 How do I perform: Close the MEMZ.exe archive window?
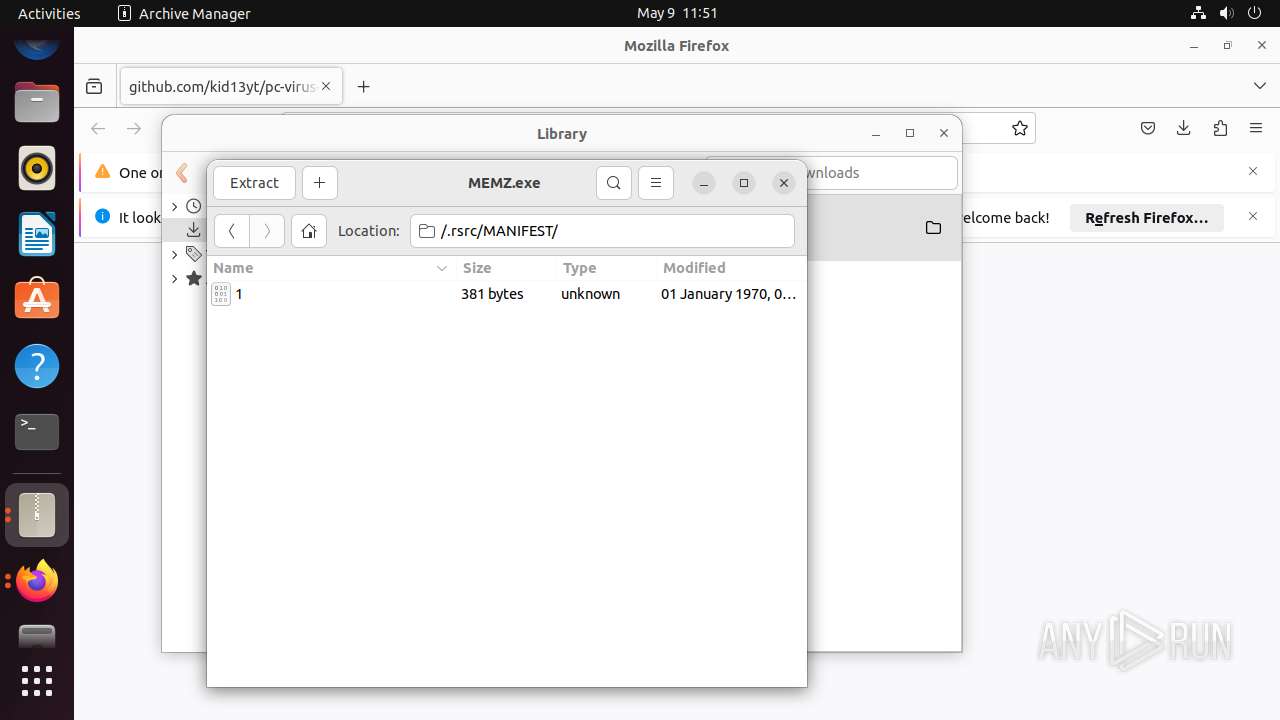[784, 183]
